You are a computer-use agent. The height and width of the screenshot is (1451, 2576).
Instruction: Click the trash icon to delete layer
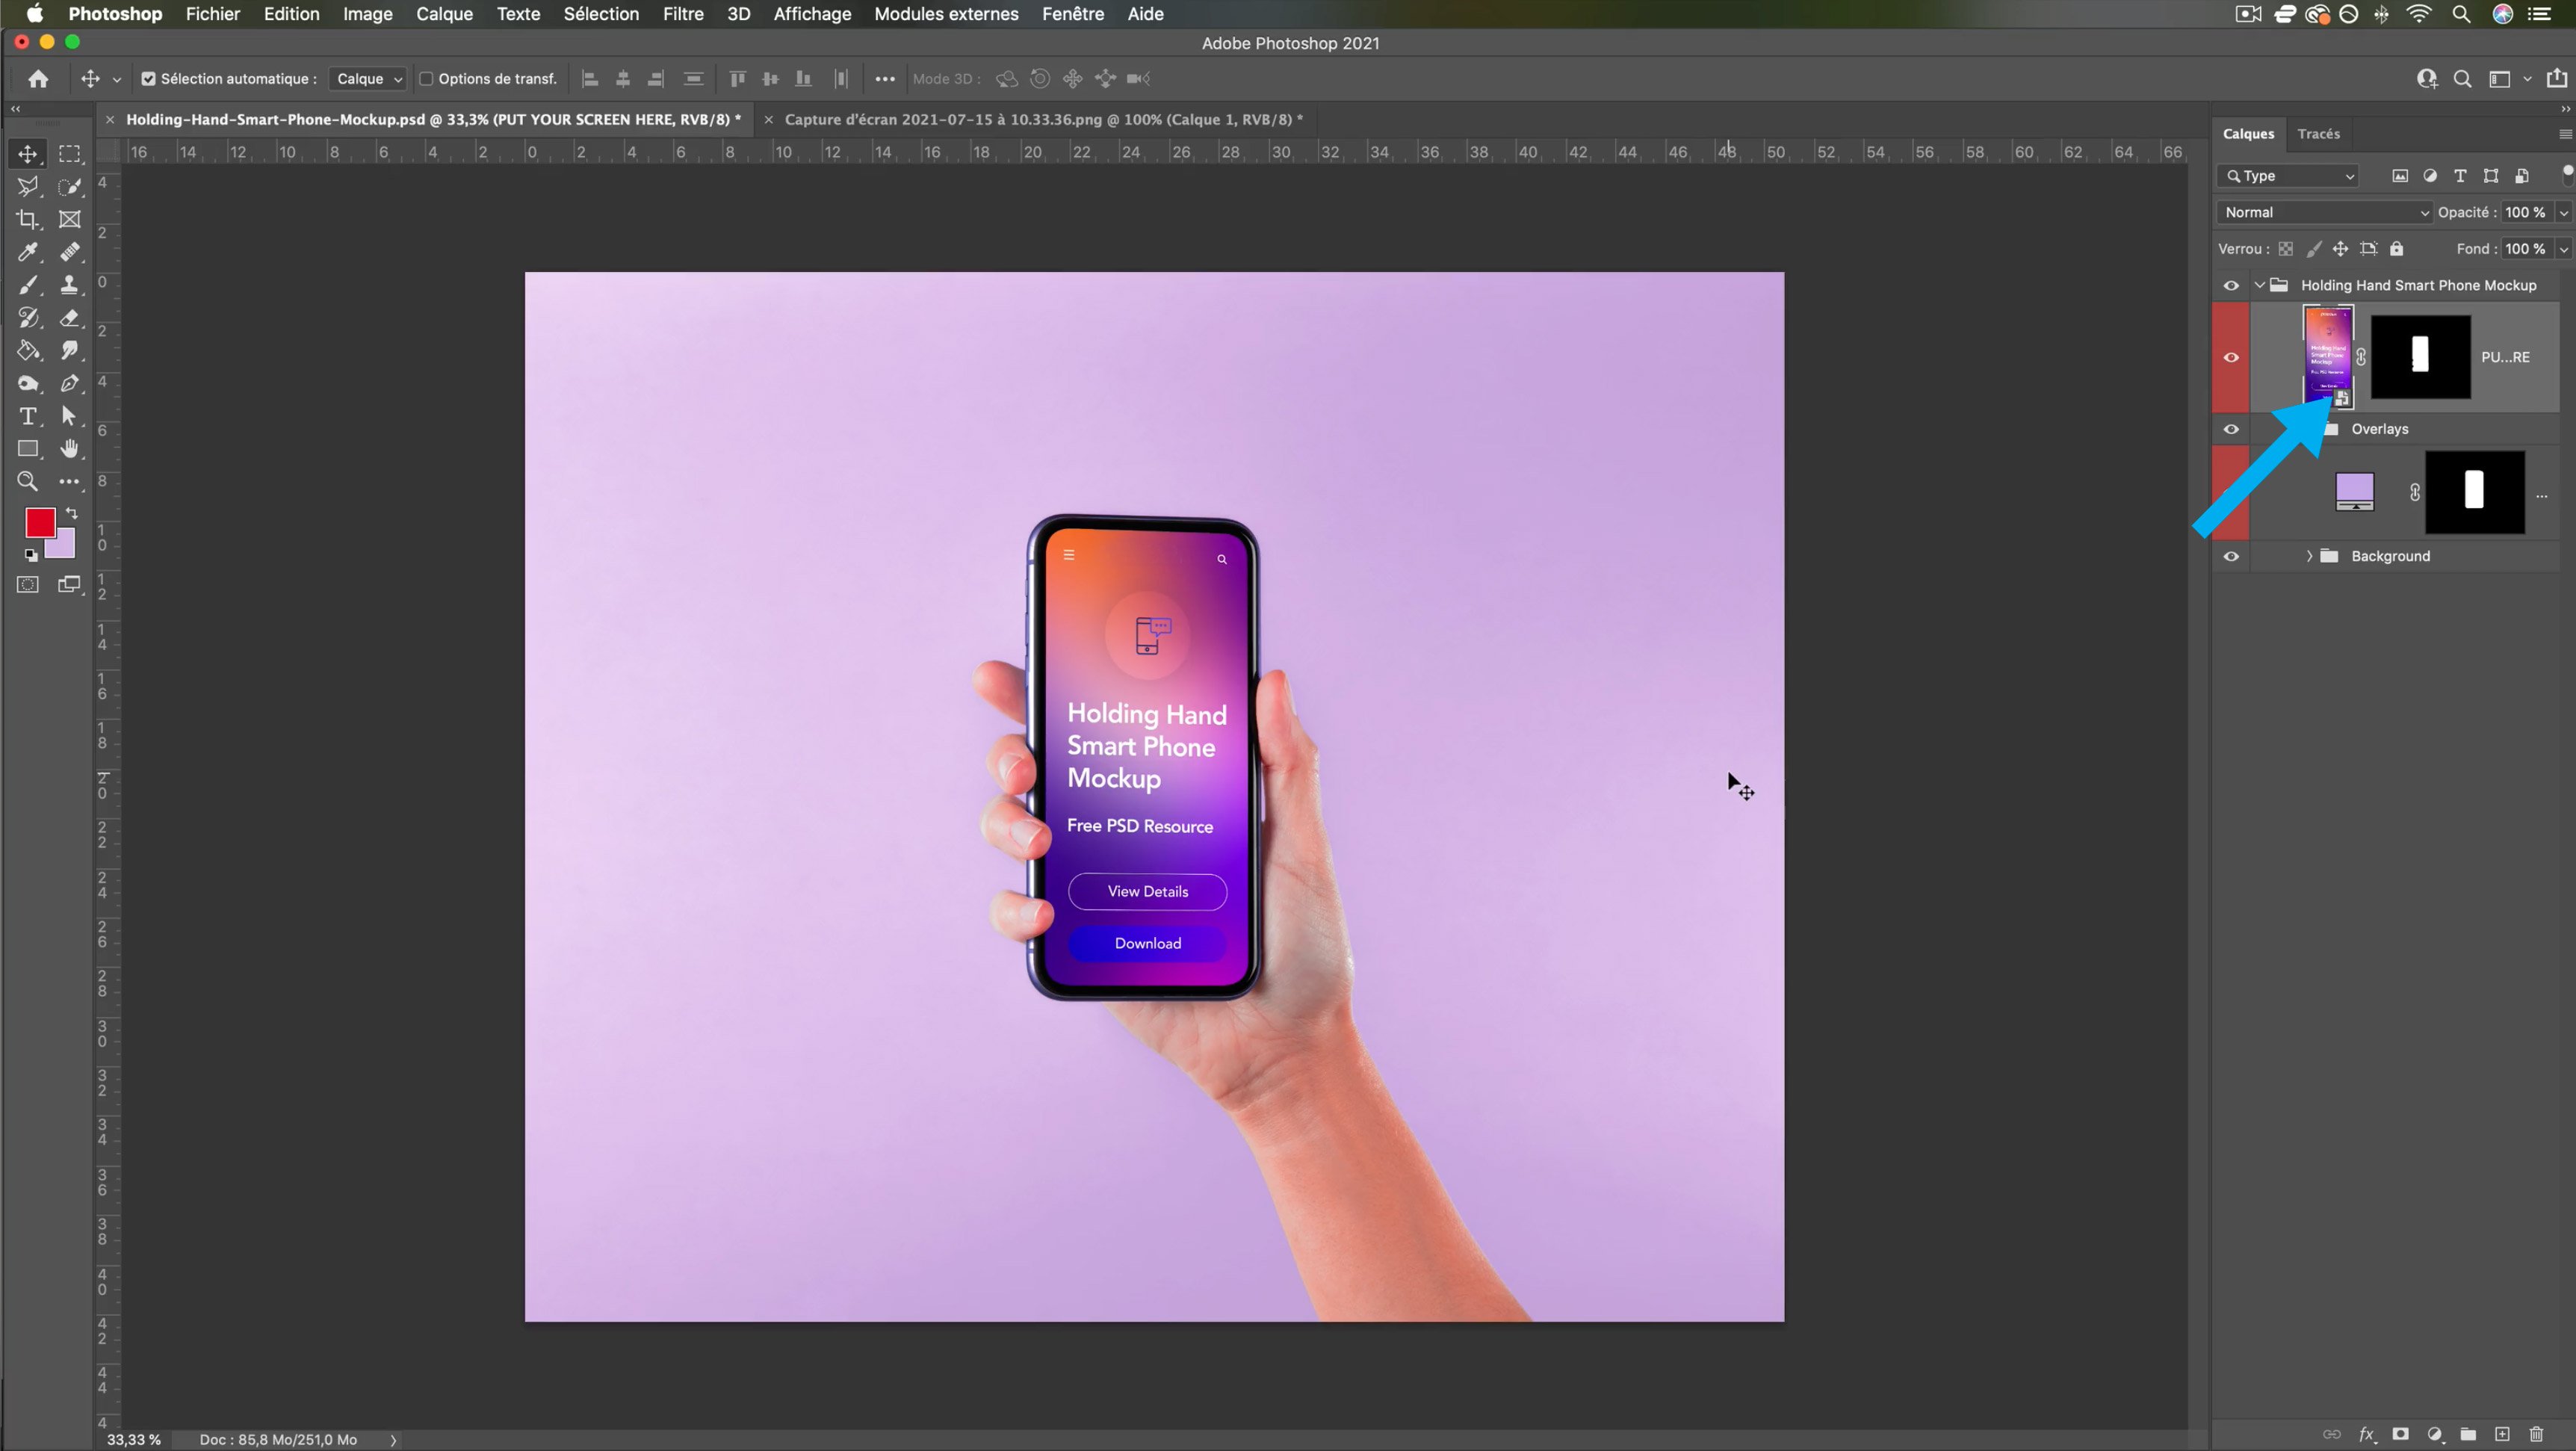tap(2535, 1434)
